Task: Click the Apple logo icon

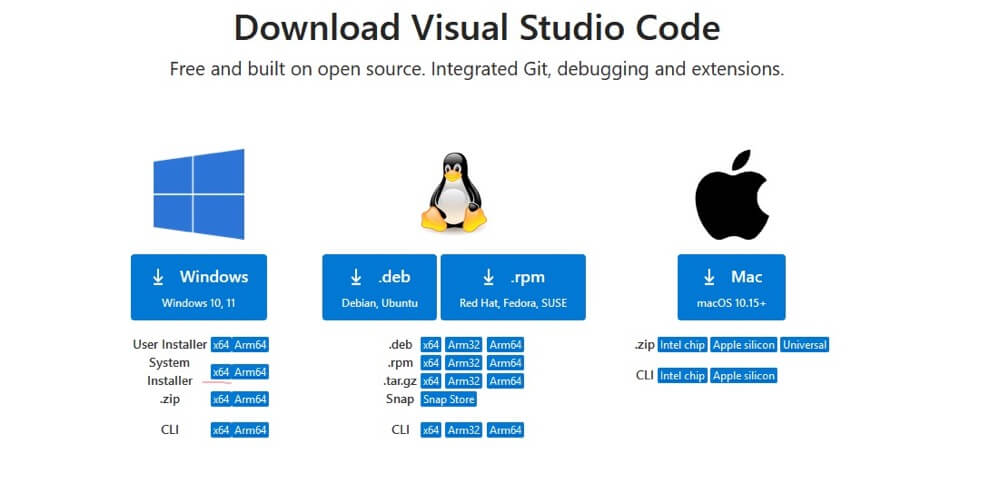Action: coord(731,194)
